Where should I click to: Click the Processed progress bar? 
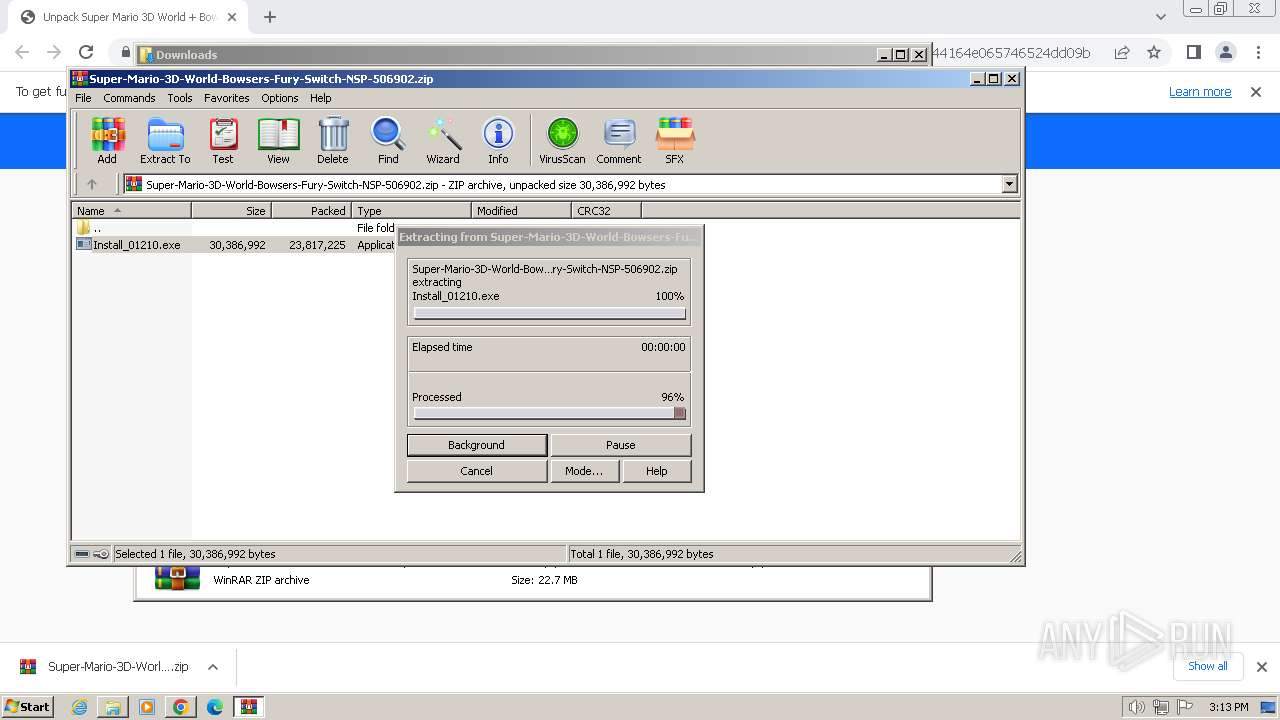[x=550, y=413]
